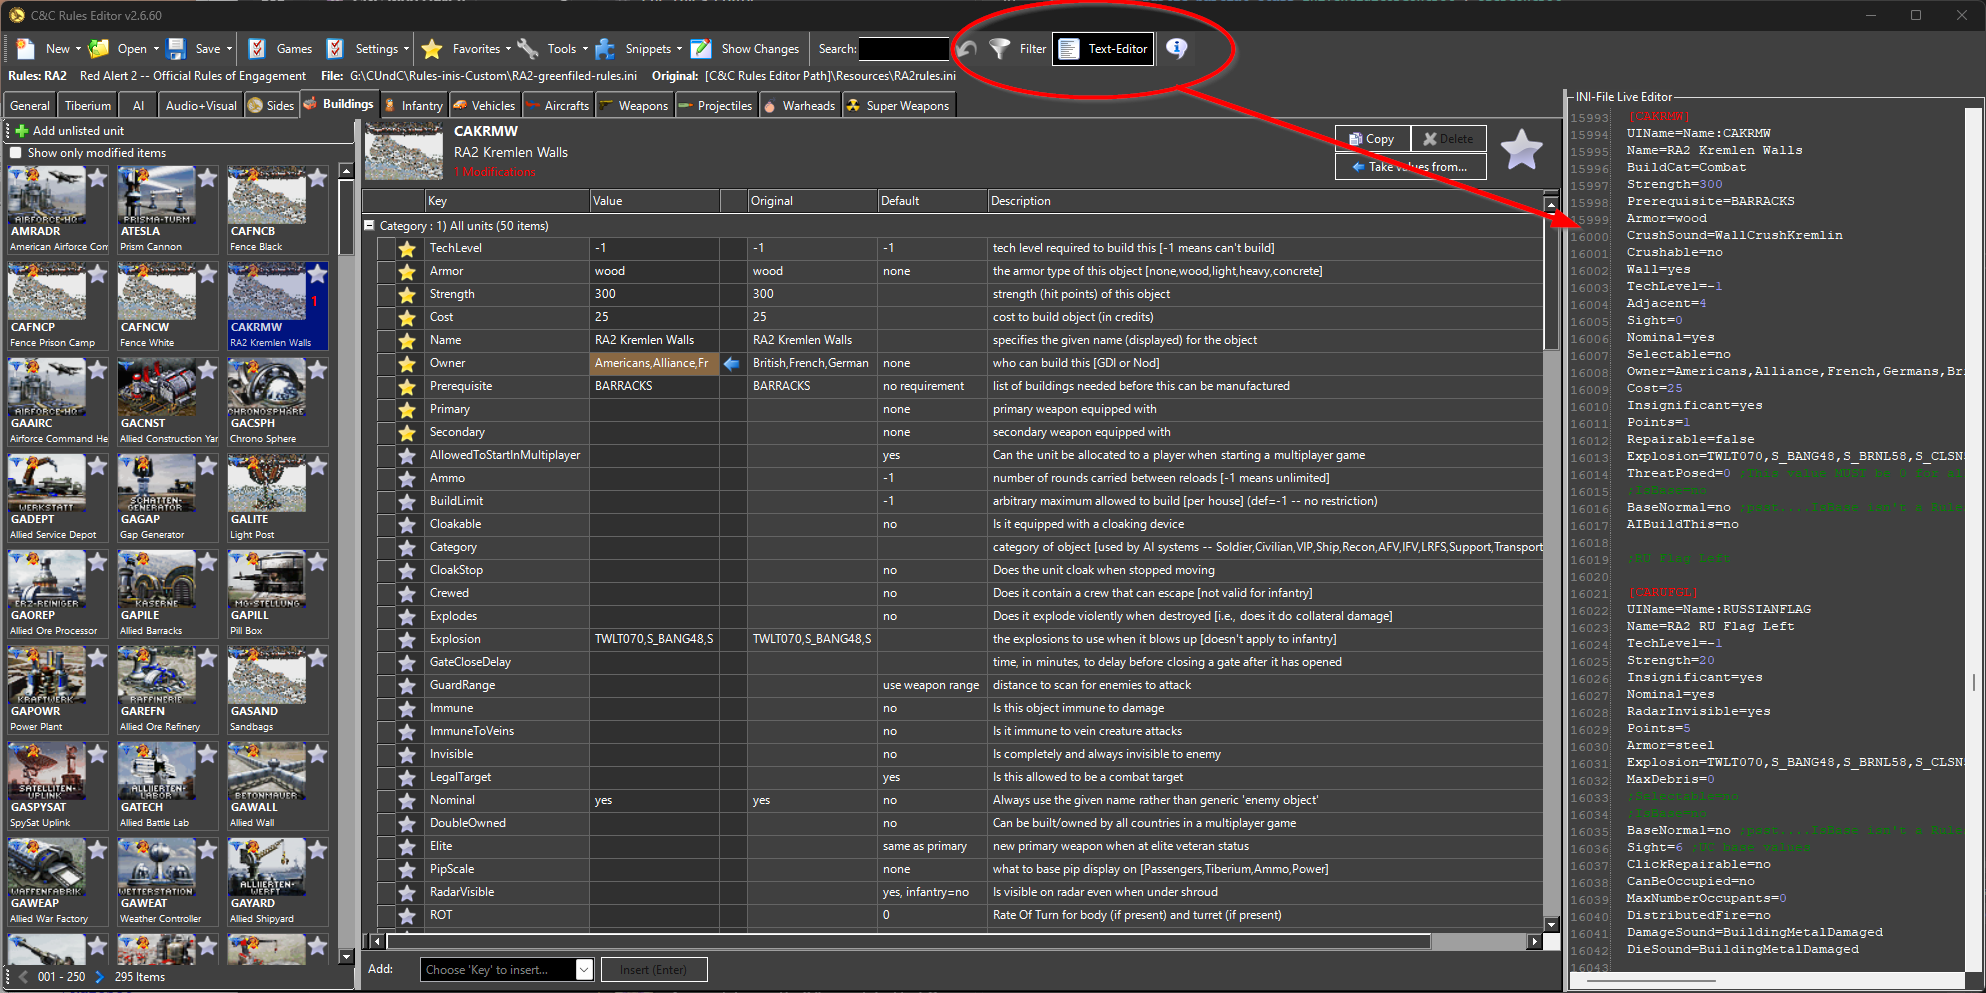Toggle favorite star for TechLevel row
Viewport: 1986px width, 993px height.
[407, 249]
